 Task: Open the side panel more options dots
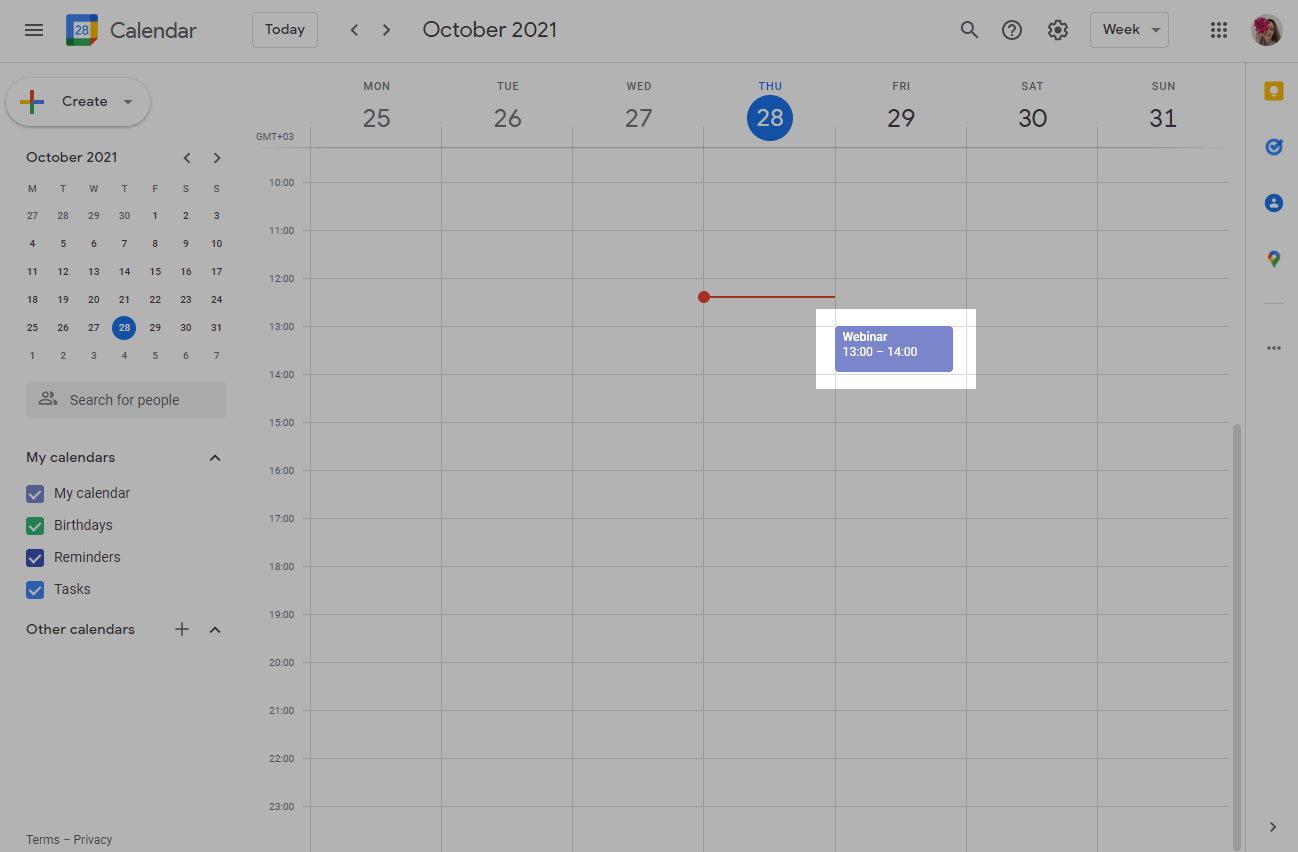coord(1274,348)
